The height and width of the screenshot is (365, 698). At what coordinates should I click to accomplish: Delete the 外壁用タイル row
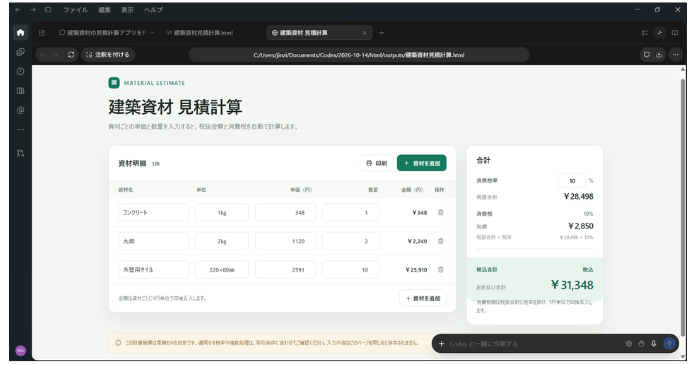tap(441, 269)
